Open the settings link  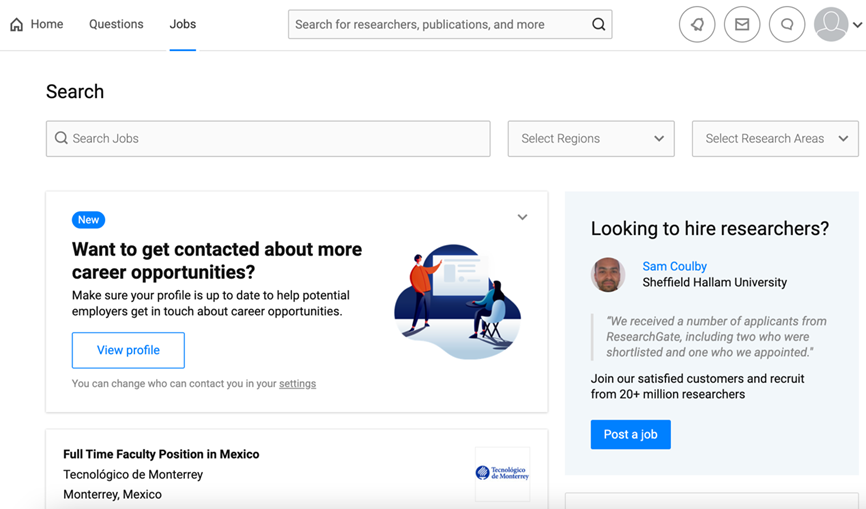click(297, 384)
